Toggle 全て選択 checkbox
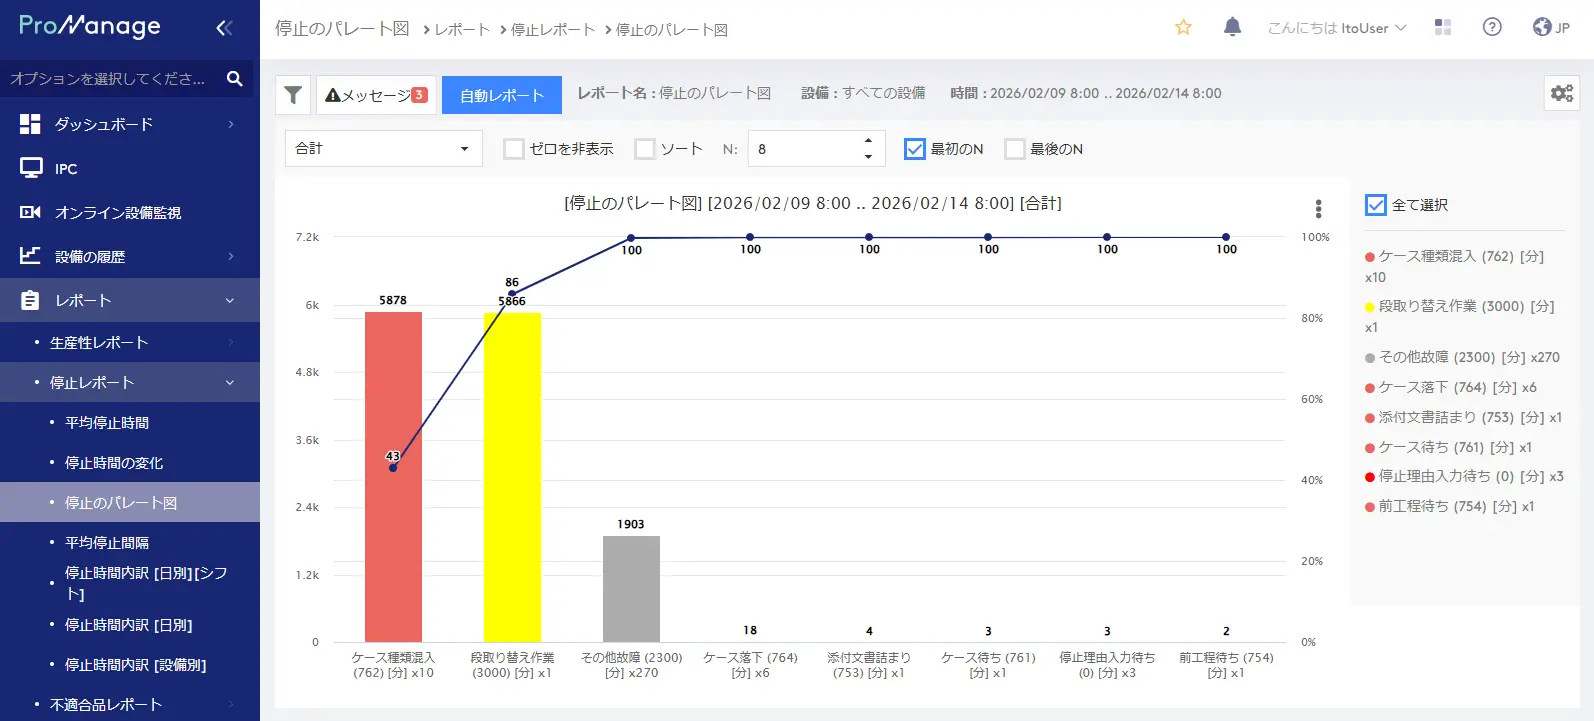 pyautogui.click(x=1376, y=205)
